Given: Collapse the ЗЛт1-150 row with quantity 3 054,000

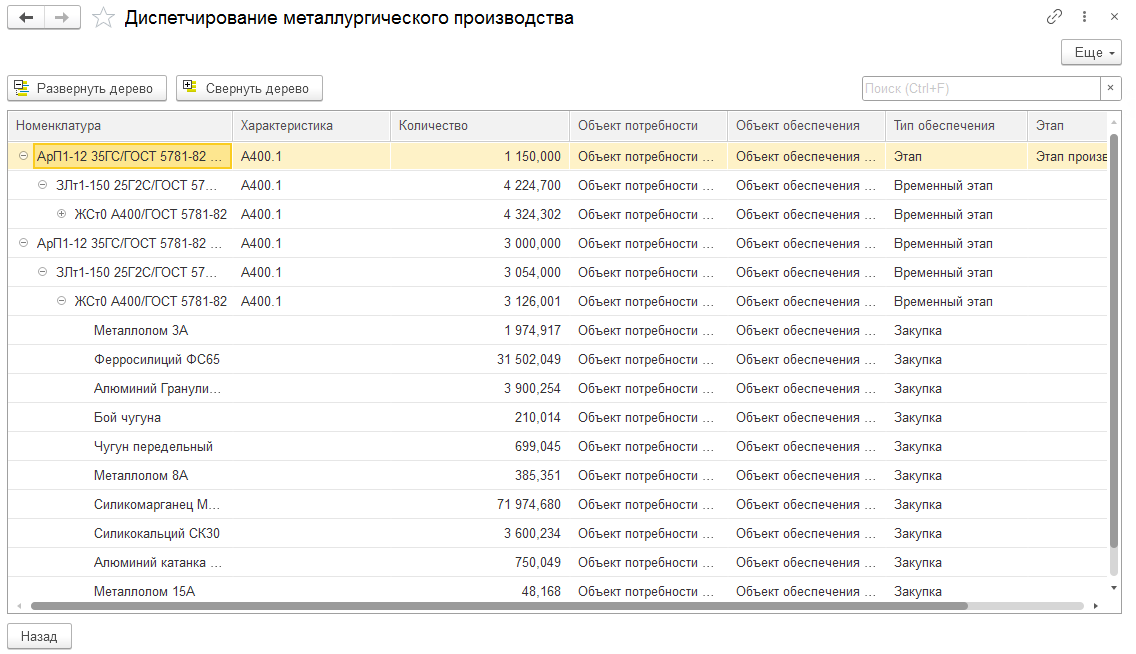Looking at the screenshot, I should pyautogui.click(x=42, y=272).
